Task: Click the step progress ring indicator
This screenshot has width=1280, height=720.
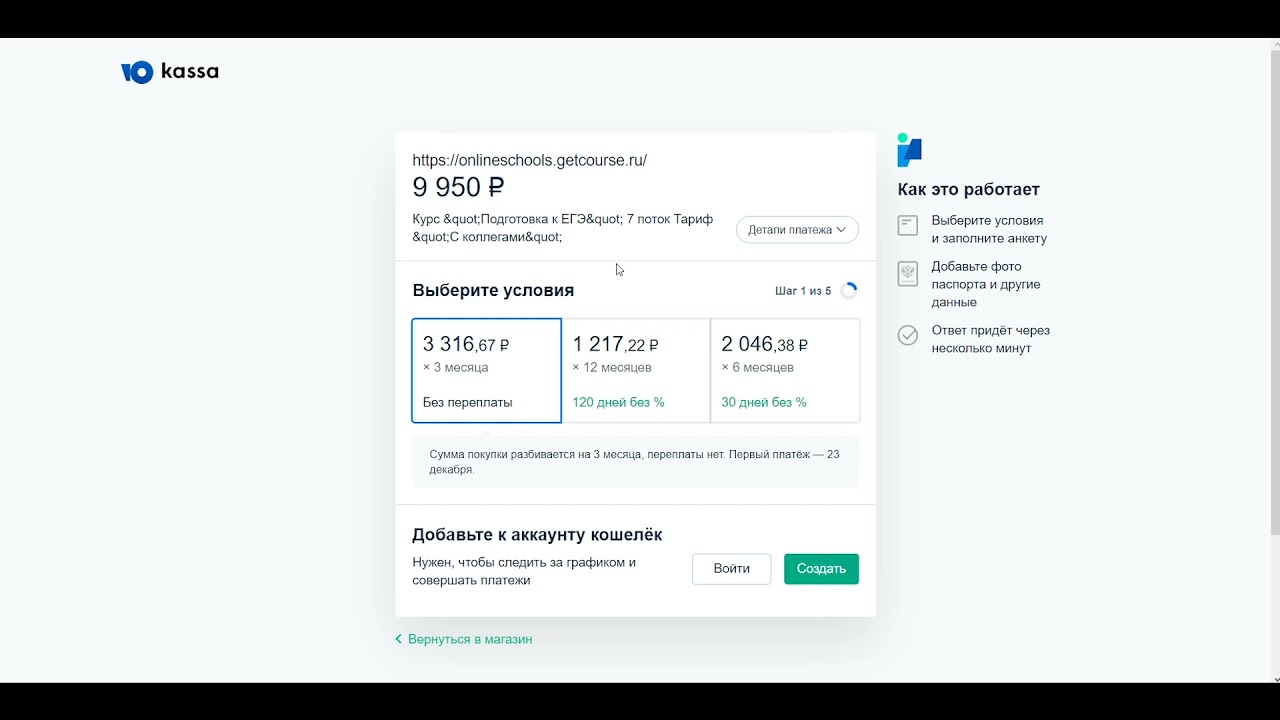Action: click(x=849, y=291)
